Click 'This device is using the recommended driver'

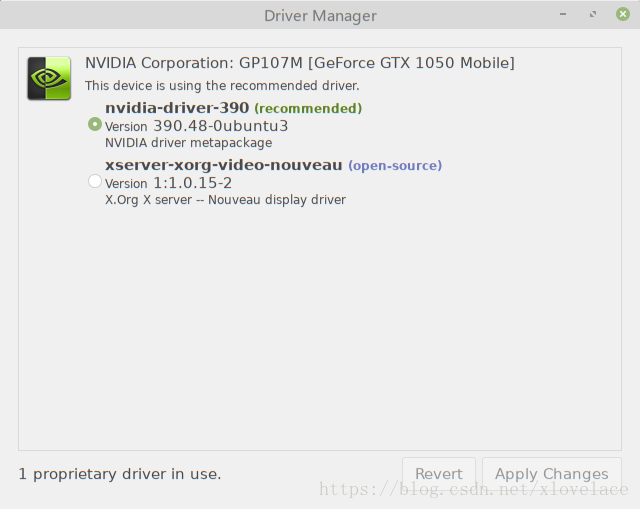coord(222,86)
